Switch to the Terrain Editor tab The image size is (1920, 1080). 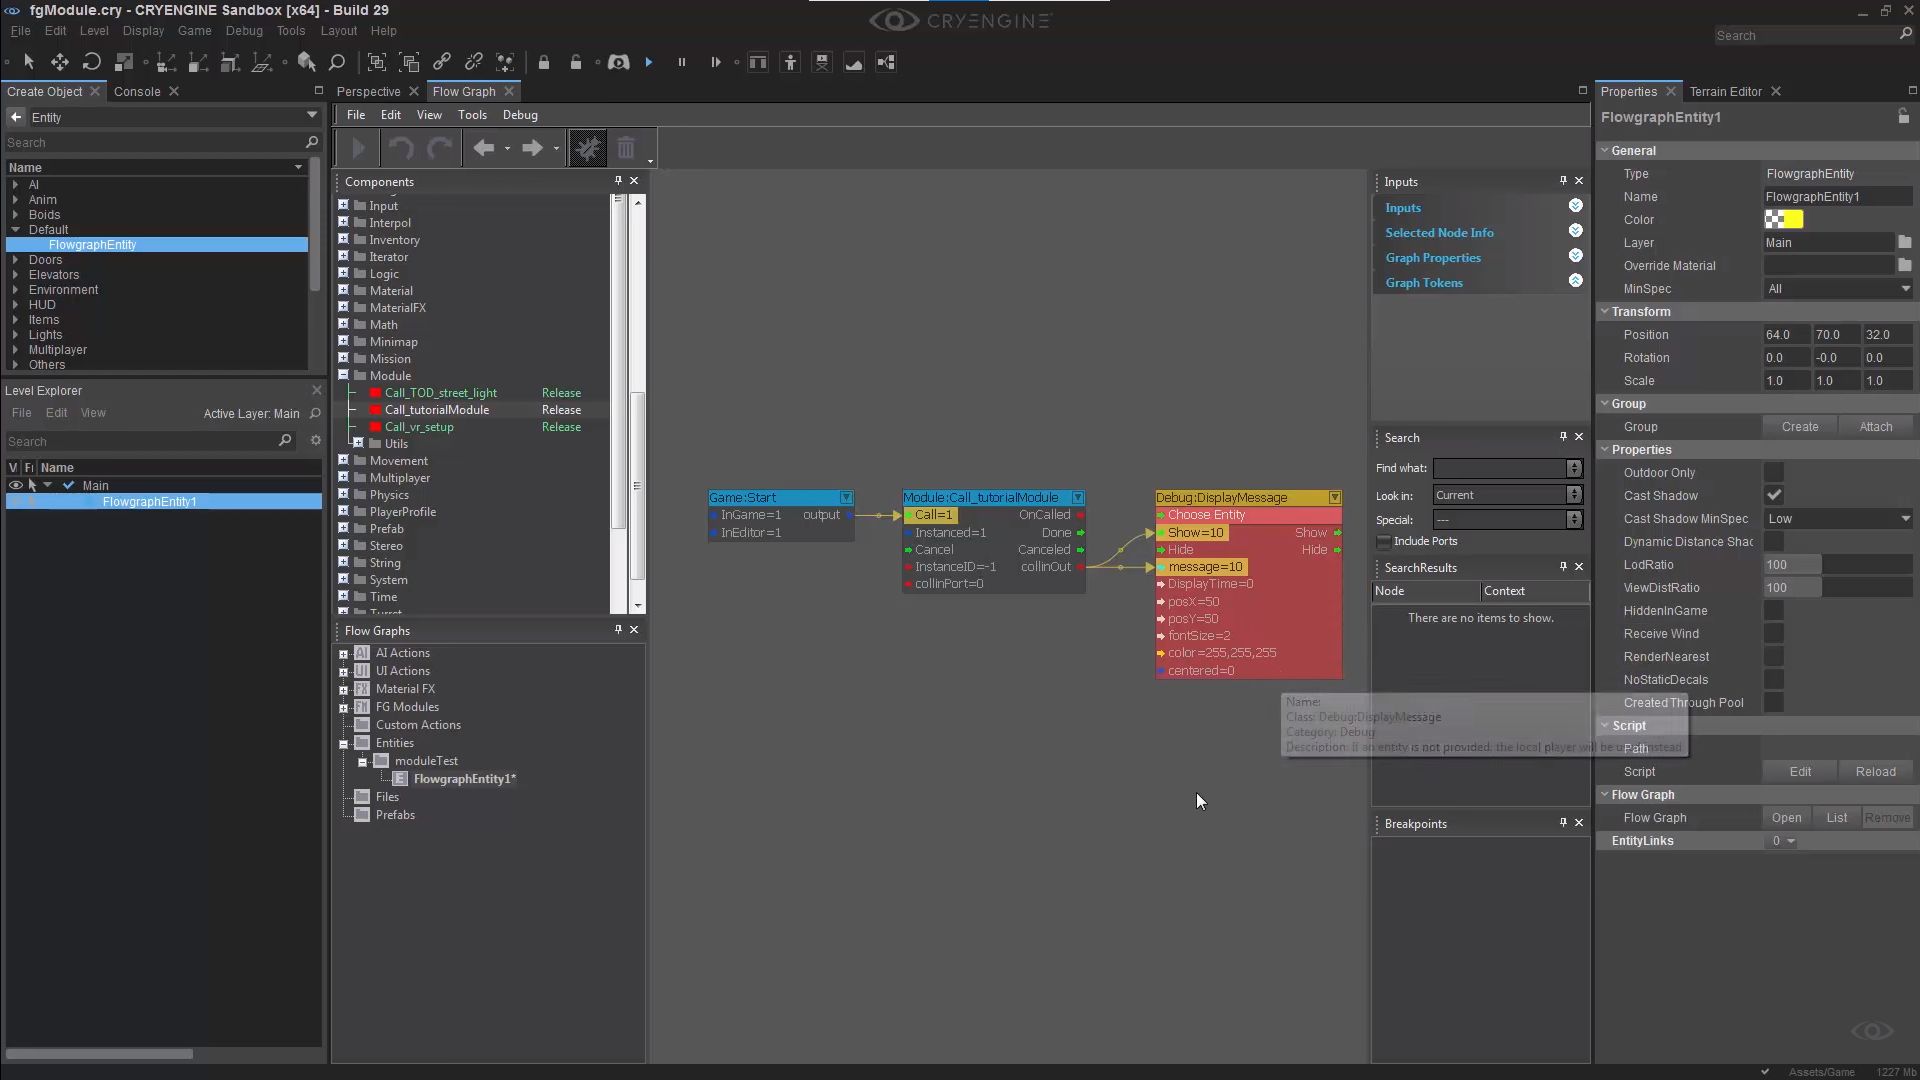[1725, 91]
